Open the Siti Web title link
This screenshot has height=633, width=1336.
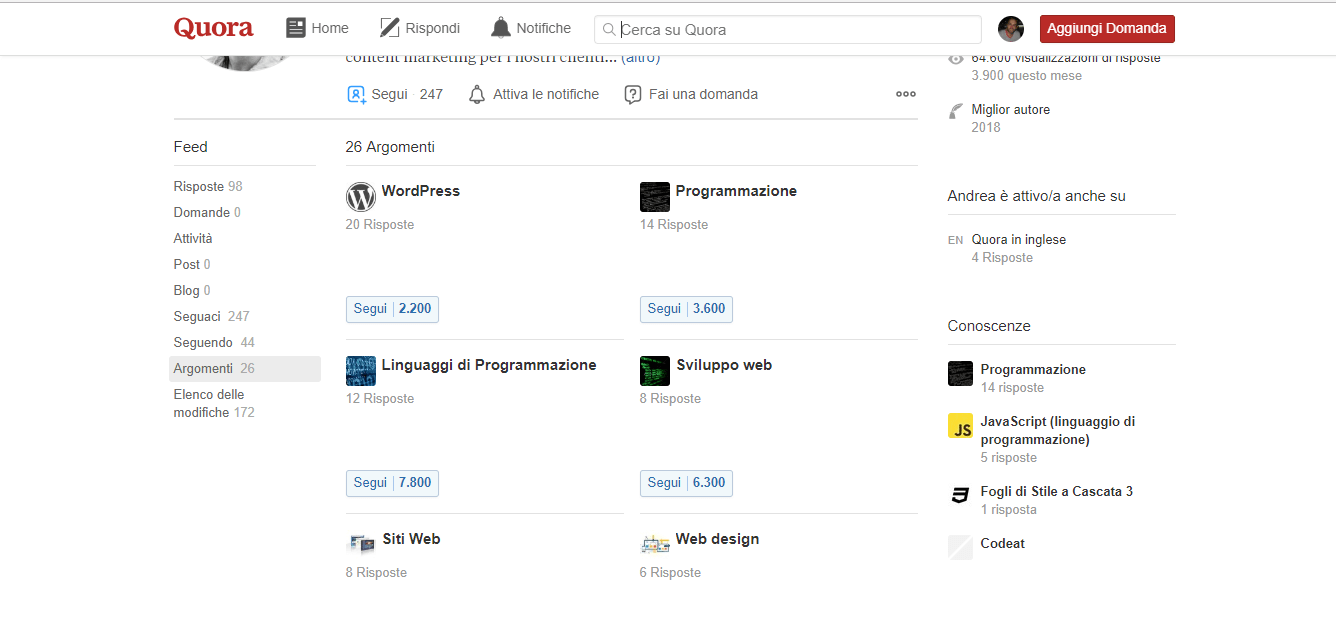(x=411, y=539)
